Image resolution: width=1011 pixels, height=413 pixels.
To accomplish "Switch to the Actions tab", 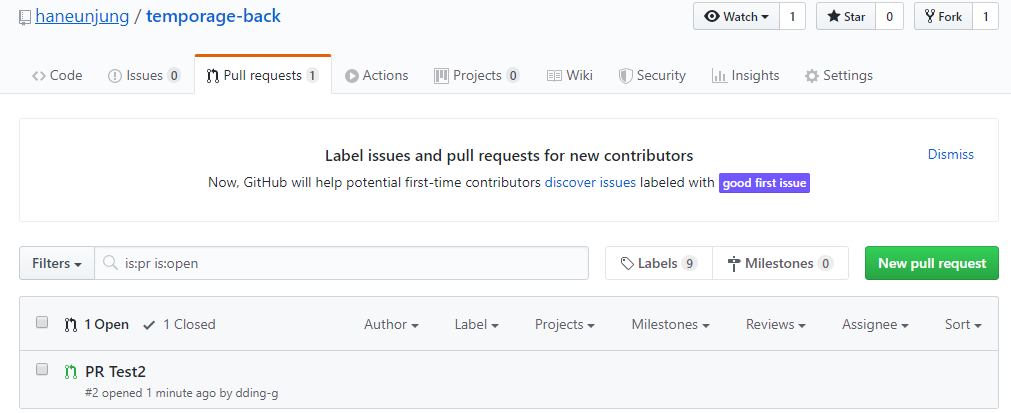I will tap(377, 75).
